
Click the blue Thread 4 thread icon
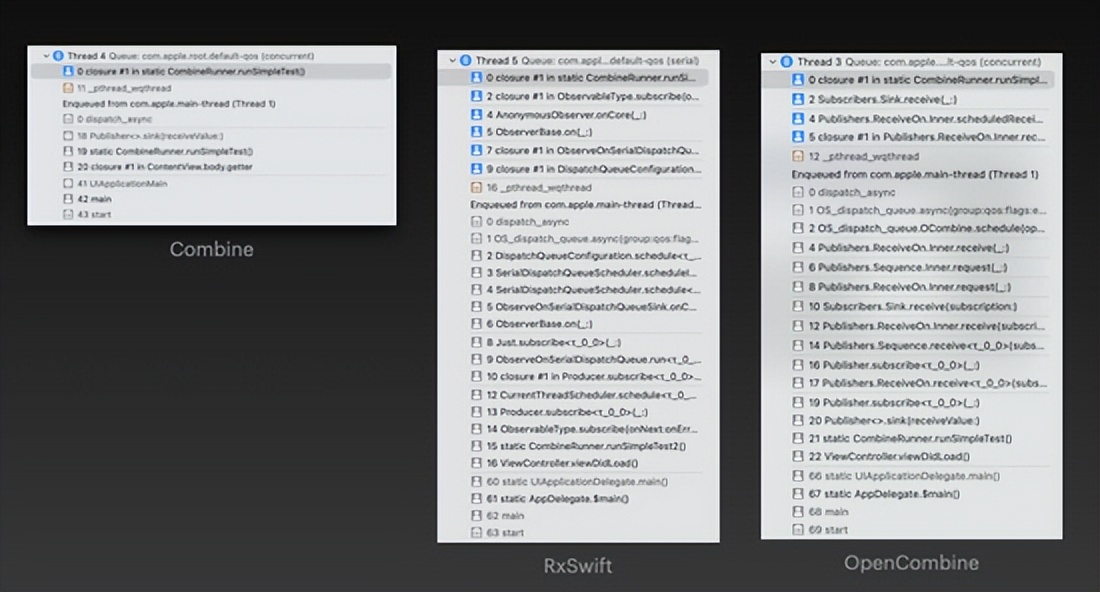[x=58, y=55]
